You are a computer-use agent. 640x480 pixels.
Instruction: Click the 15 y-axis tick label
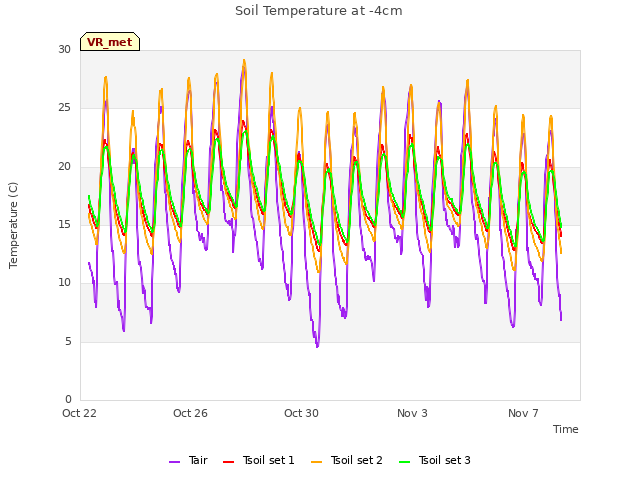[x=64, y=224]
